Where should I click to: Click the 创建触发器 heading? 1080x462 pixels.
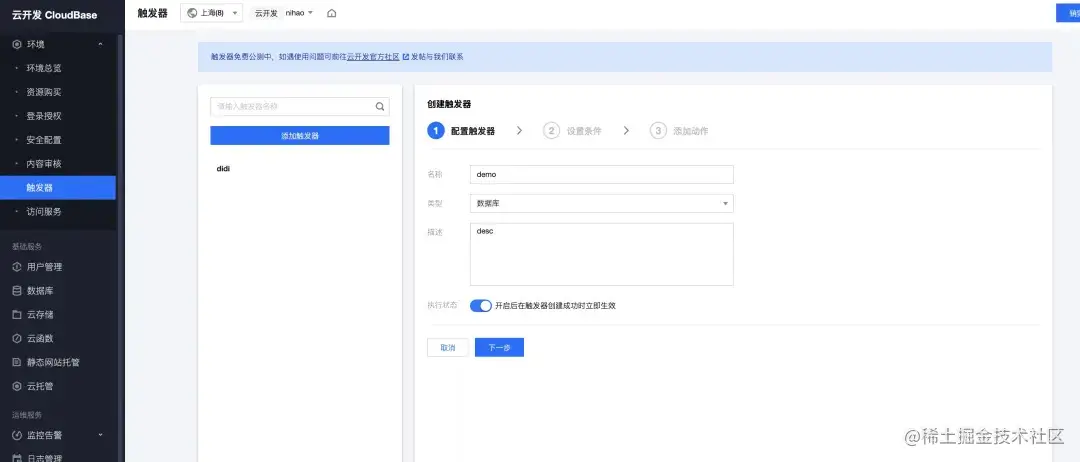click(449, 105)
